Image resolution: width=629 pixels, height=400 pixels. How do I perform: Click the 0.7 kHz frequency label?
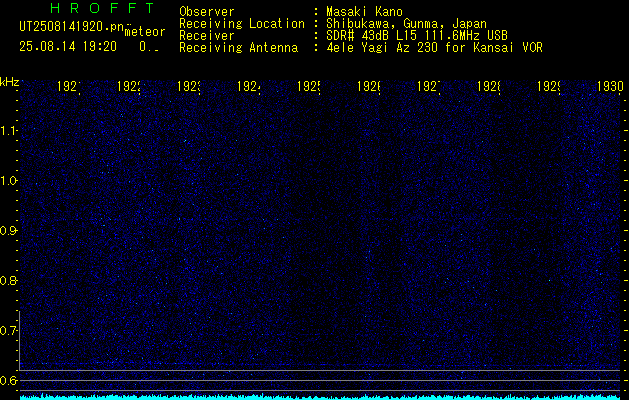(9, 330)
